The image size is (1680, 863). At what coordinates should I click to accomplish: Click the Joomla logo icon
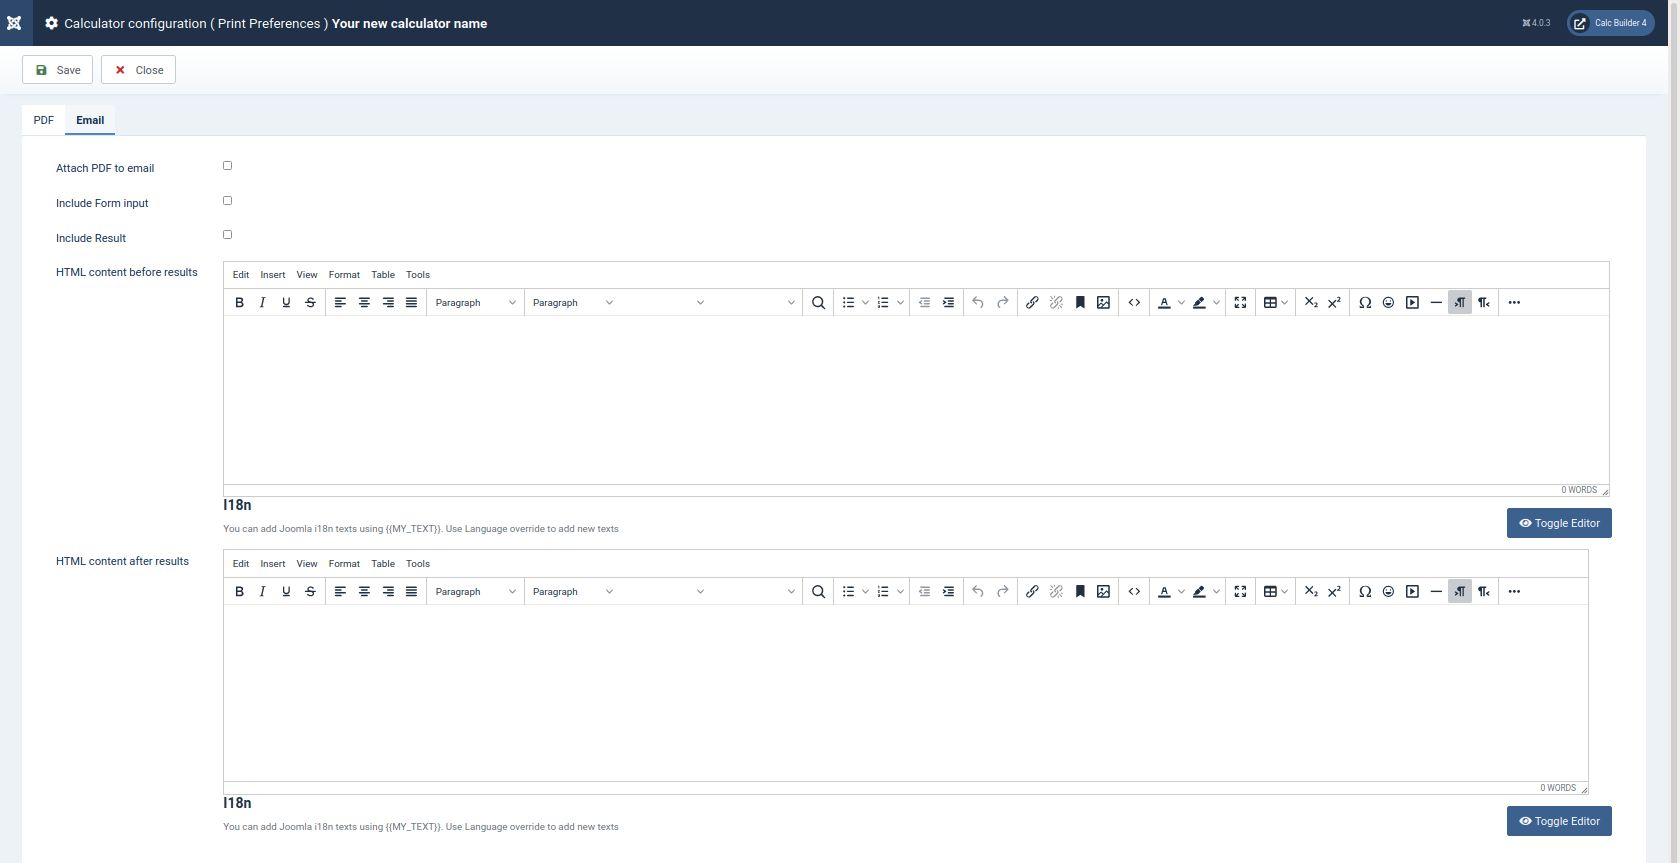(x=14, y=23)
